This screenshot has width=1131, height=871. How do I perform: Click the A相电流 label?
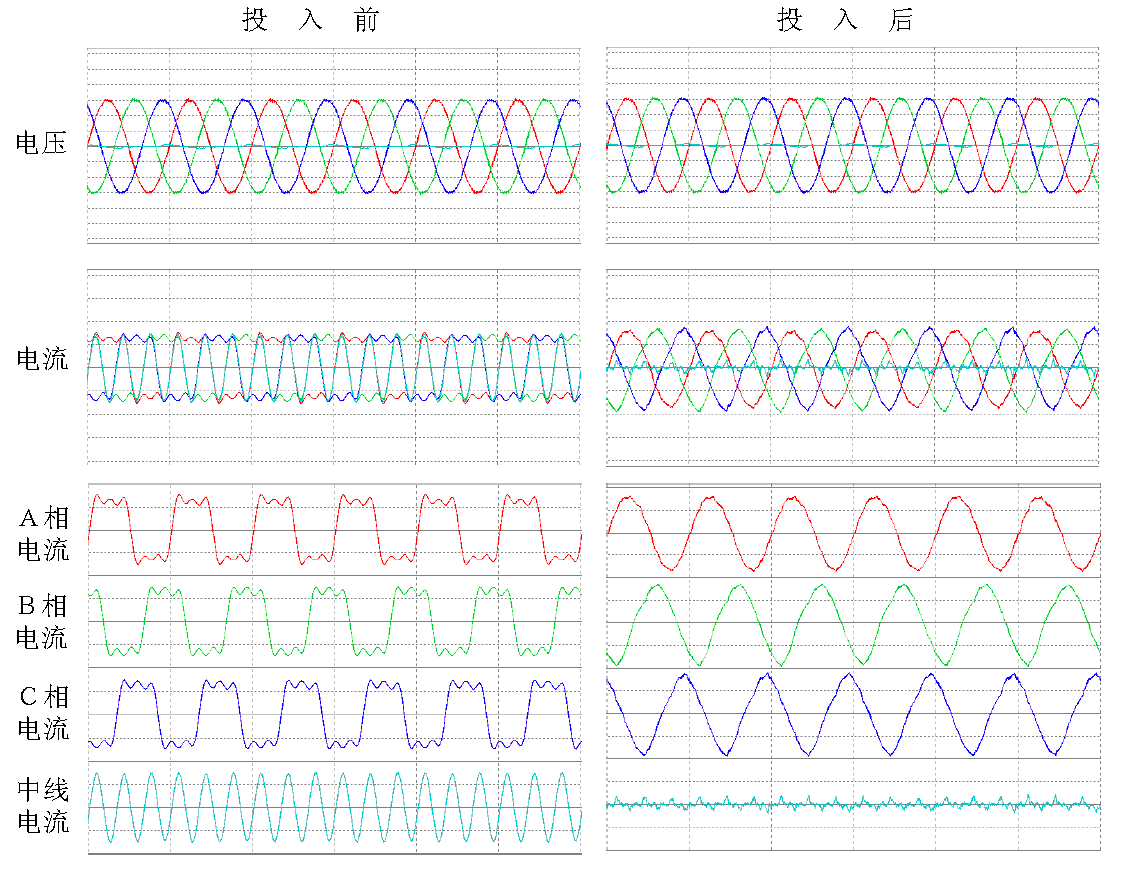pyautogui.click(x=43, y=533)
